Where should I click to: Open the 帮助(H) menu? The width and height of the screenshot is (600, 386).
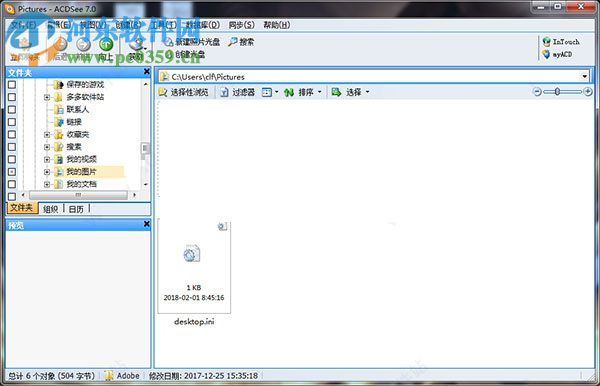[x=277, y=25]
